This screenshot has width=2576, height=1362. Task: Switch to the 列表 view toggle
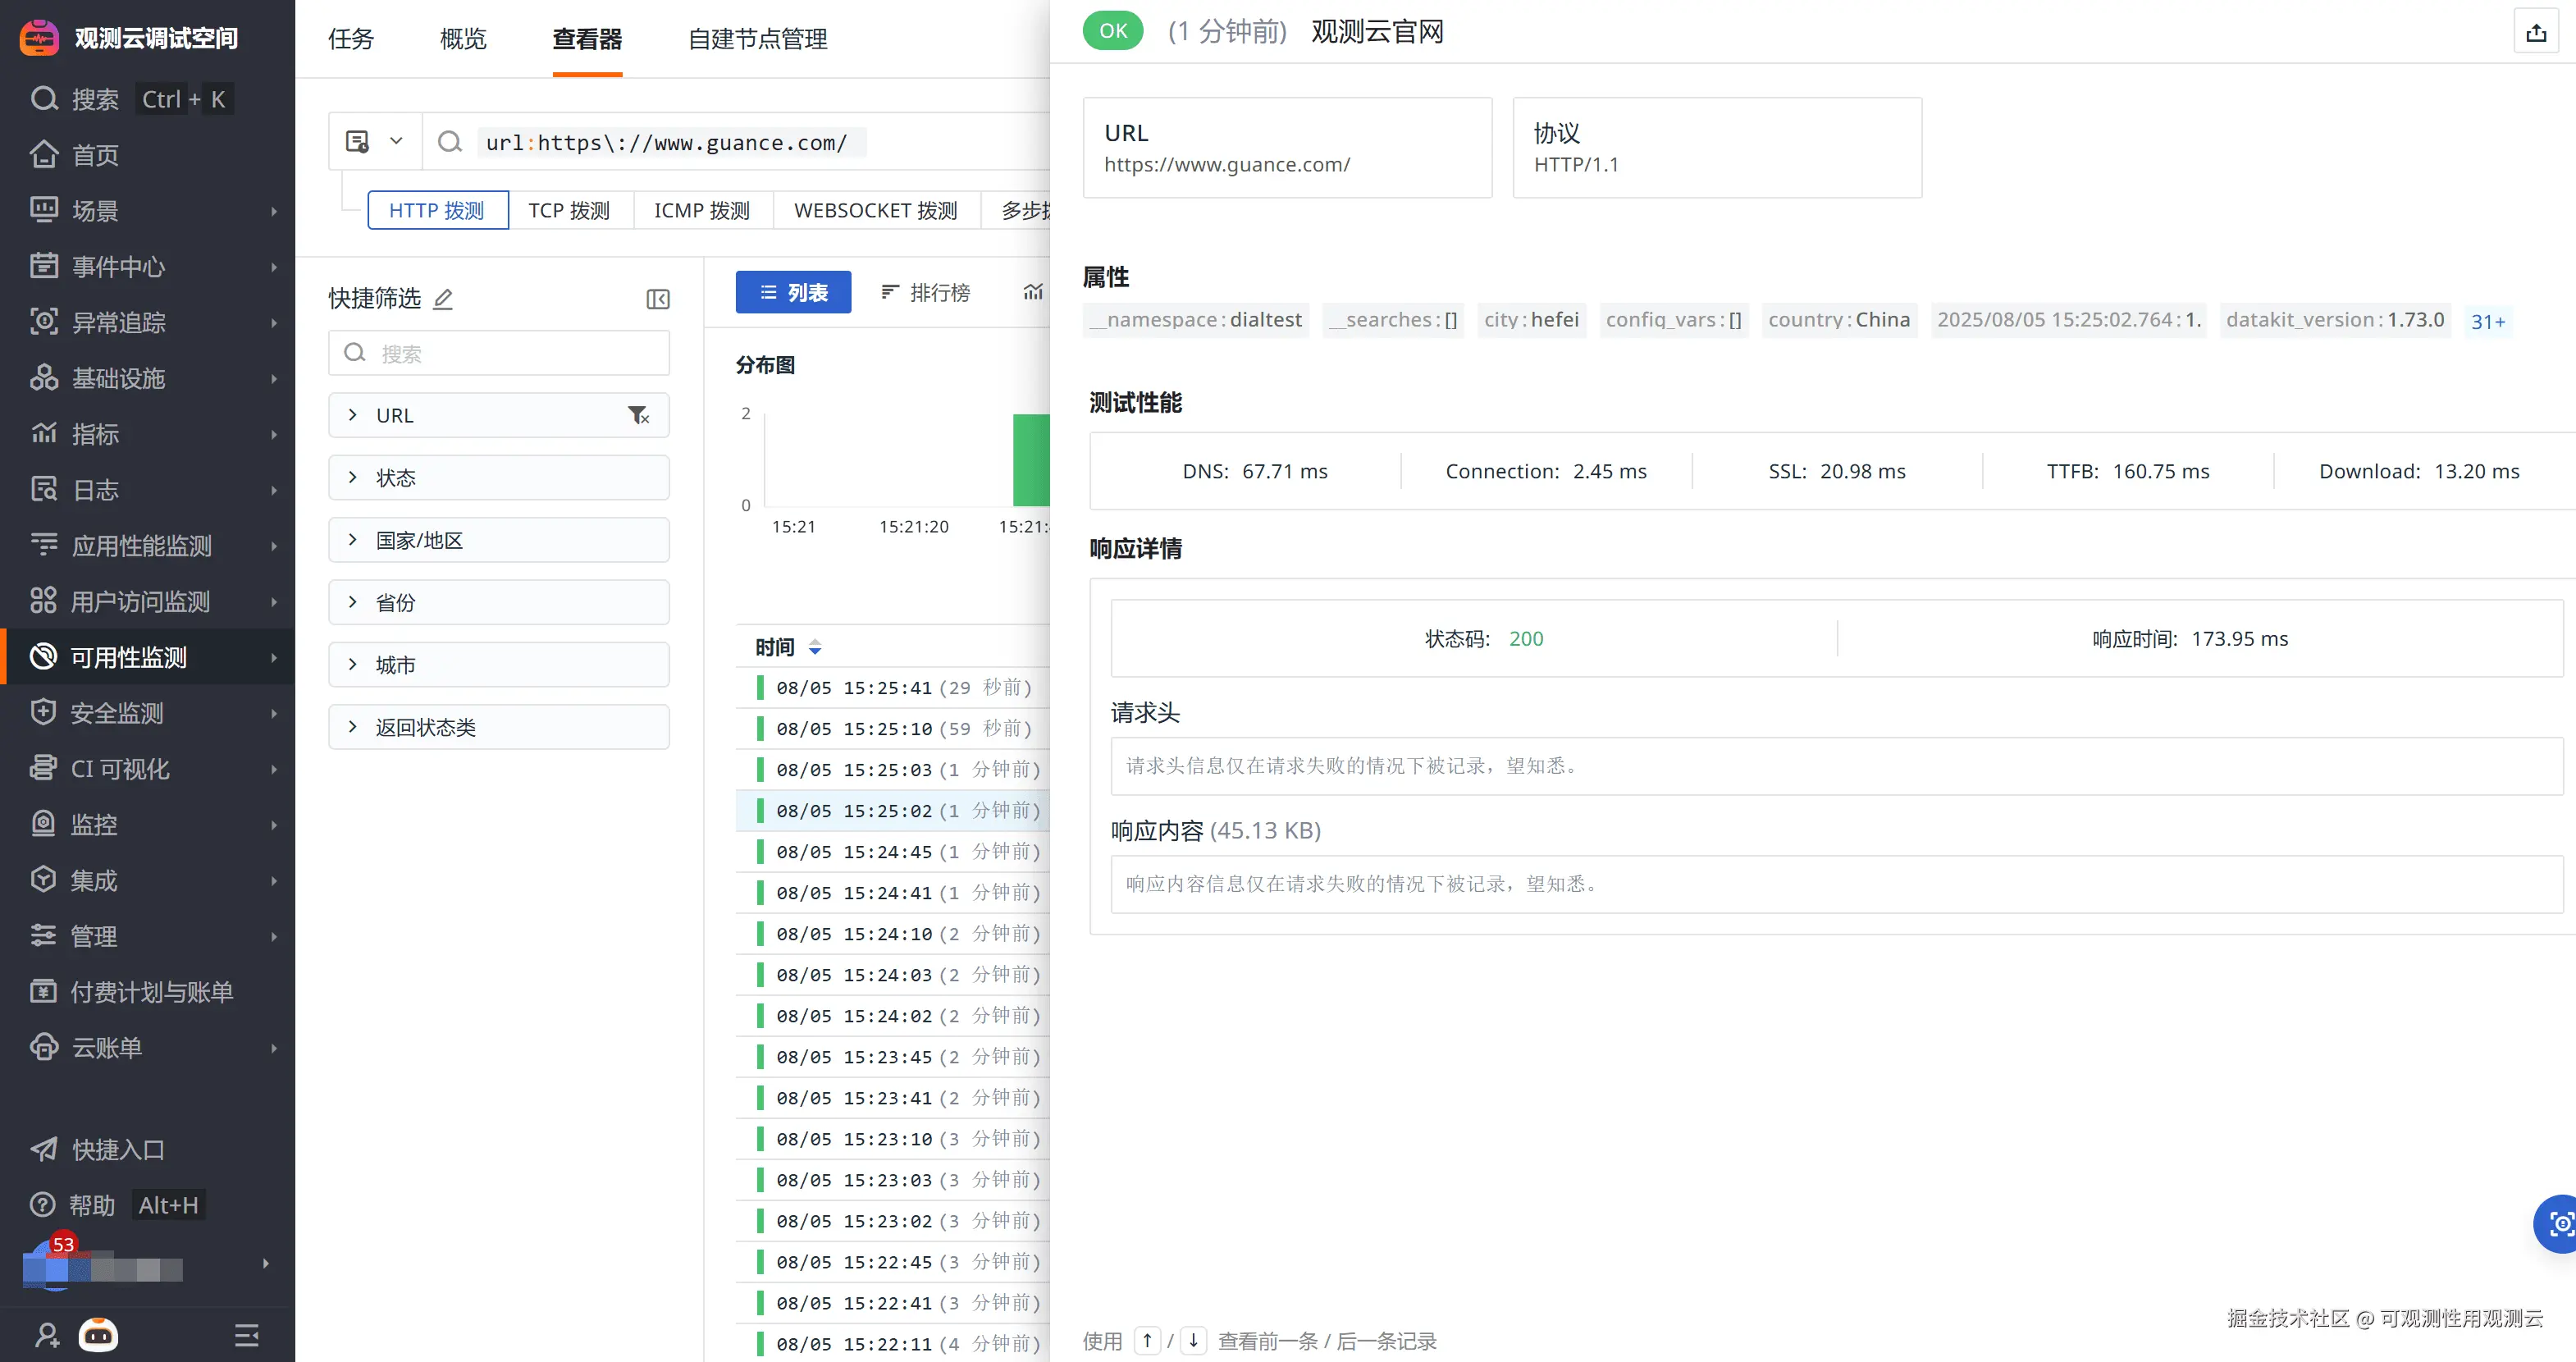coord(793,292)
